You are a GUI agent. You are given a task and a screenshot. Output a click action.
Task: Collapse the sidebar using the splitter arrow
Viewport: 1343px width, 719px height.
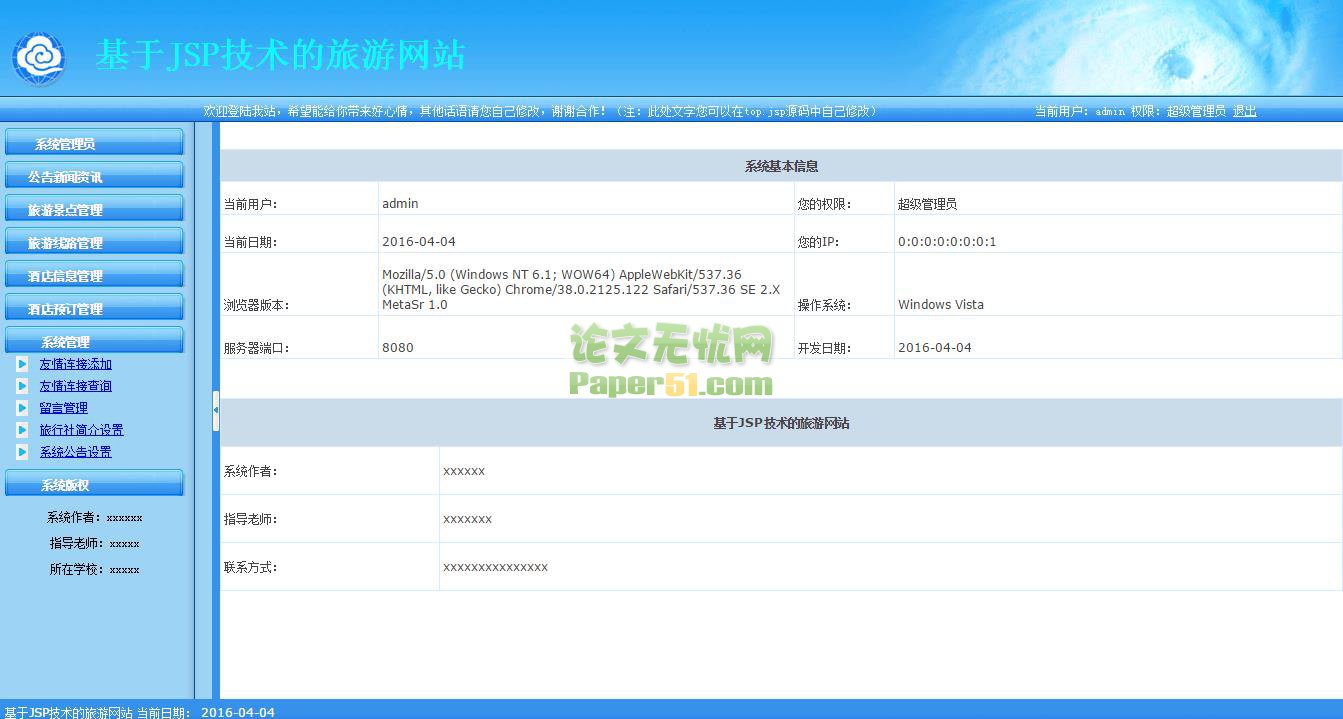pyautogui.click(x=215, y=410)
